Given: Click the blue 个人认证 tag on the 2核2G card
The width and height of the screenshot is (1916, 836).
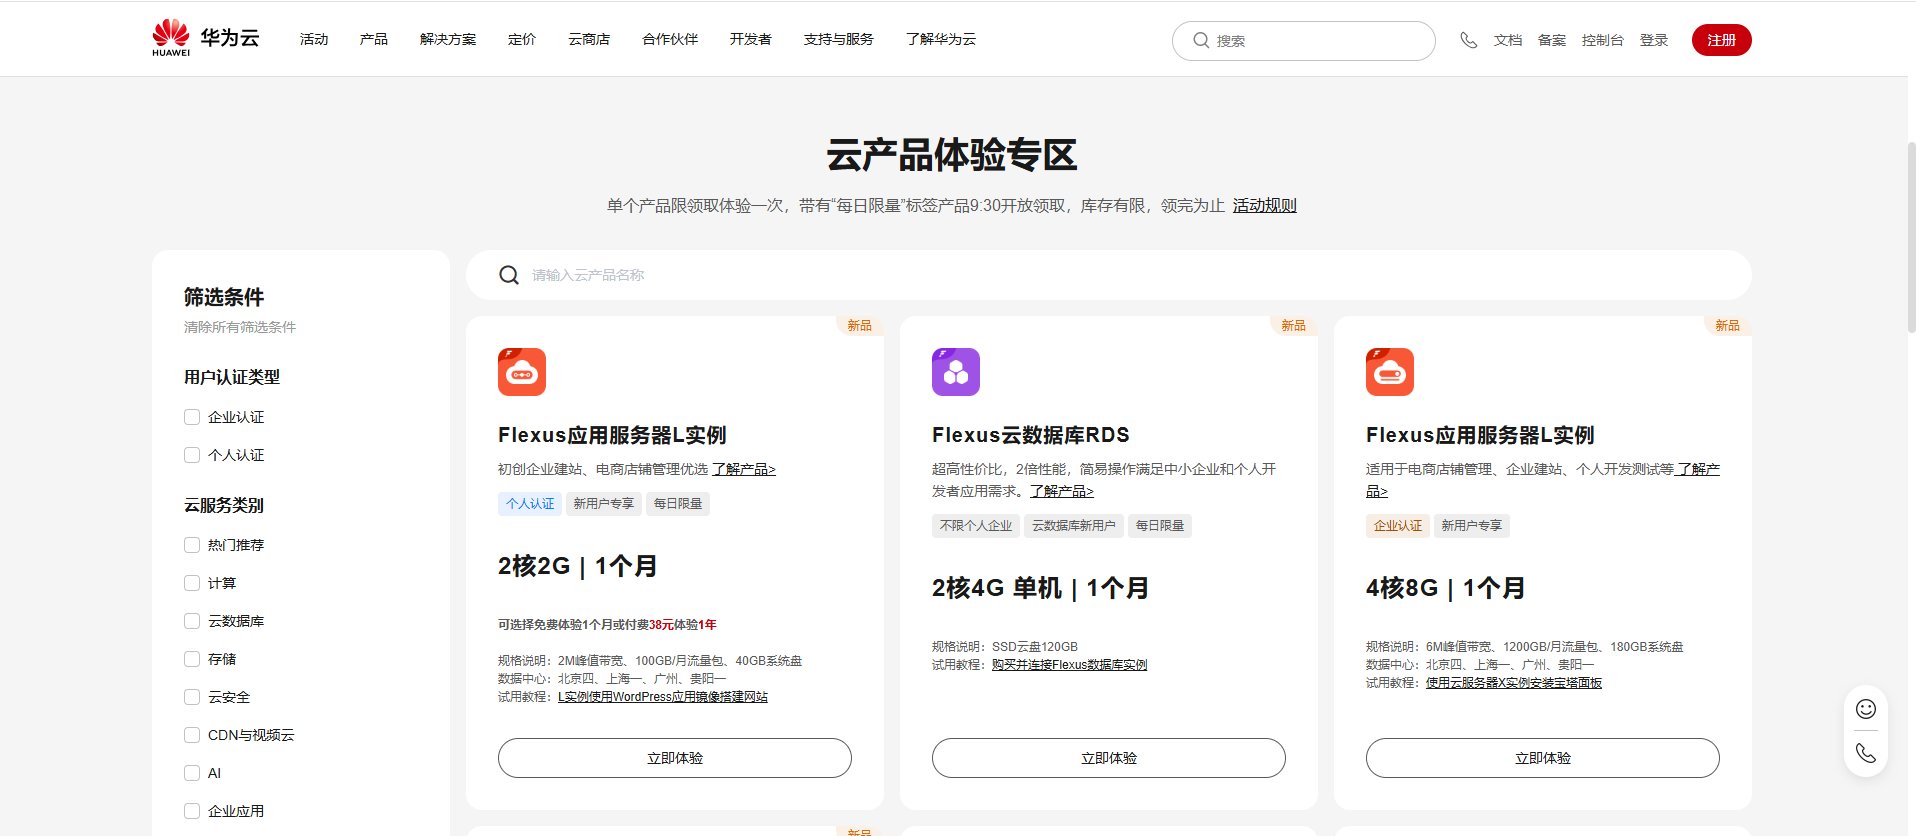Looking at the screenshot, I should [x=530, y=504].
